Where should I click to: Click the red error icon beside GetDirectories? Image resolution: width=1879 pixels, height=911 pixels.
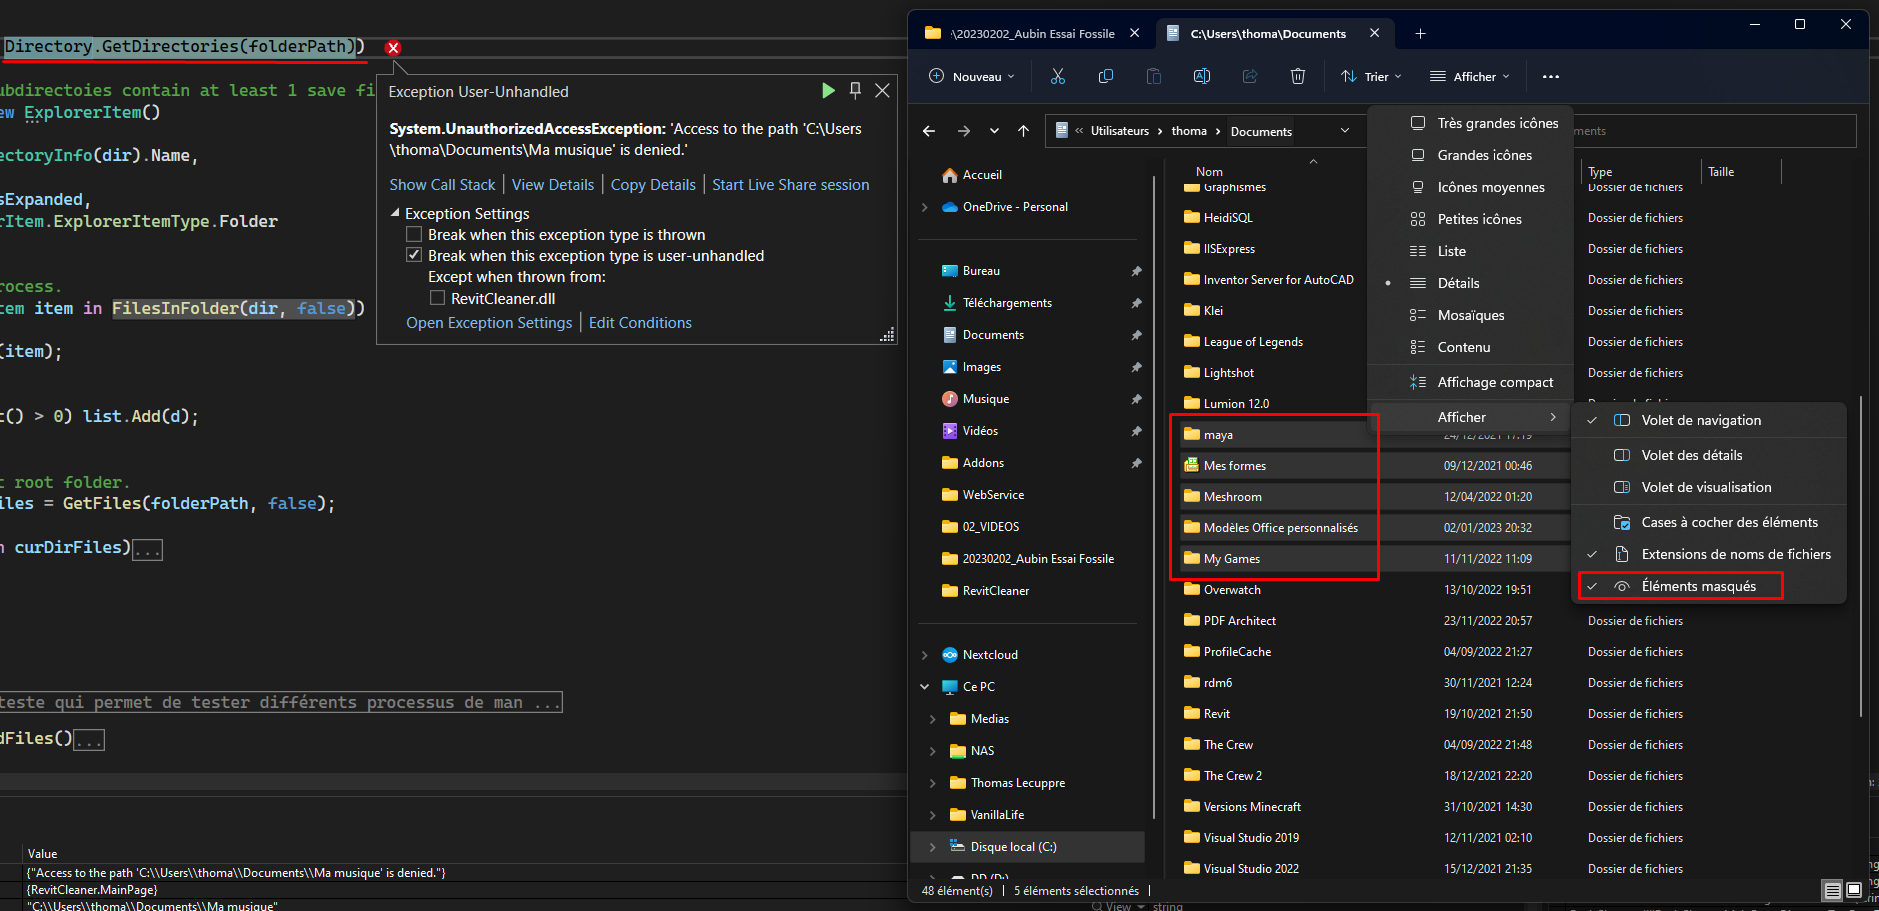point(393,47)
